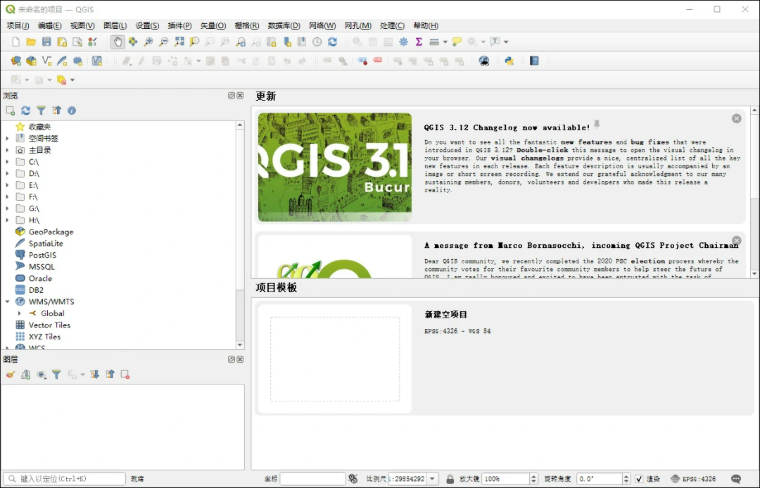Undock the Layers panel
The image size is (760, 488).
pyautogui.click(x=231, y=360)
